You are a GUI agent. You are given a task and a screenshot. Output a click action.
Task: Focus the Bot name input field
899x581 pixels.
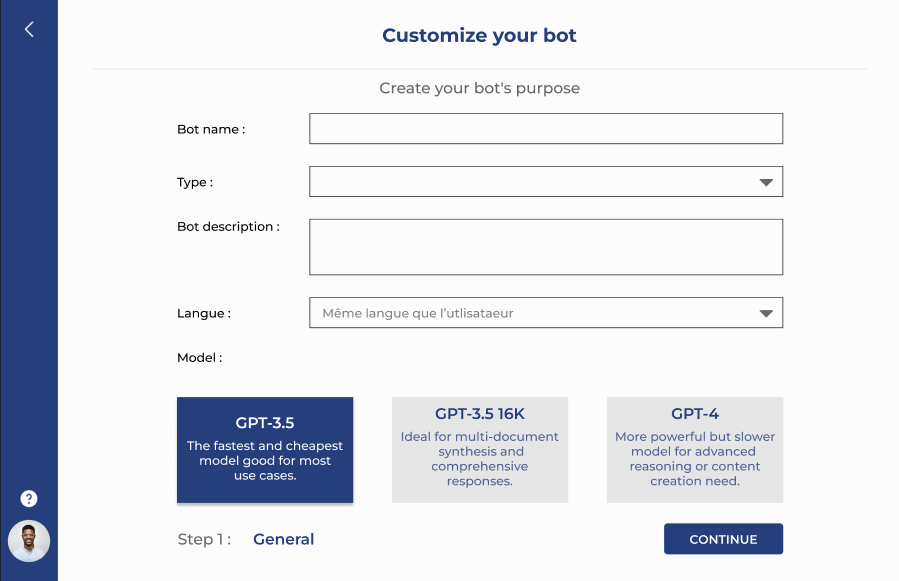tap(546, 128)
